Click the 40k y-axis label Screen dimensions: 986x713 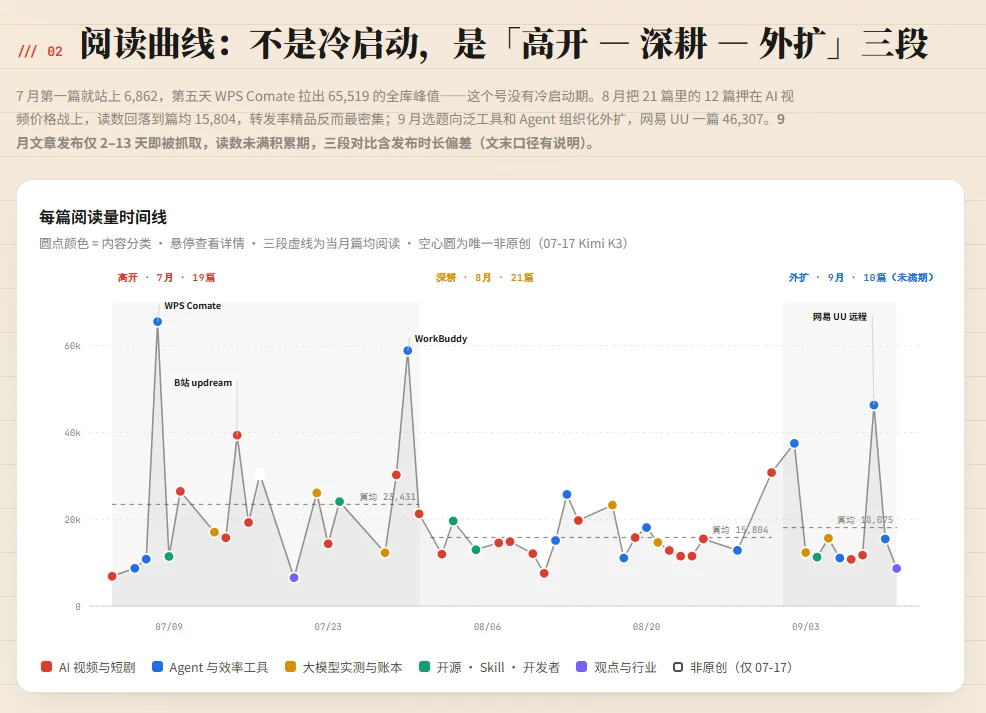click(x=72, y=433)
